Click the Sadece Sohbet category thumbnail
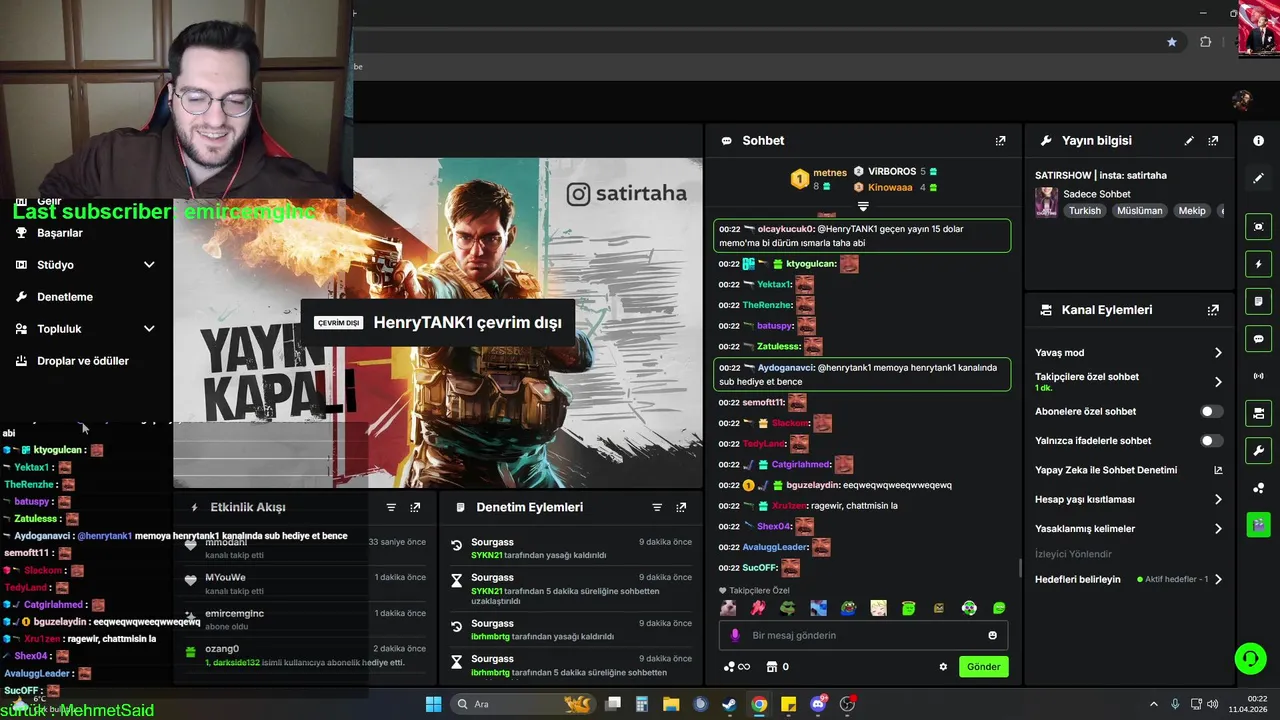Viewport: 1280px width, 720px height. 1046,202
